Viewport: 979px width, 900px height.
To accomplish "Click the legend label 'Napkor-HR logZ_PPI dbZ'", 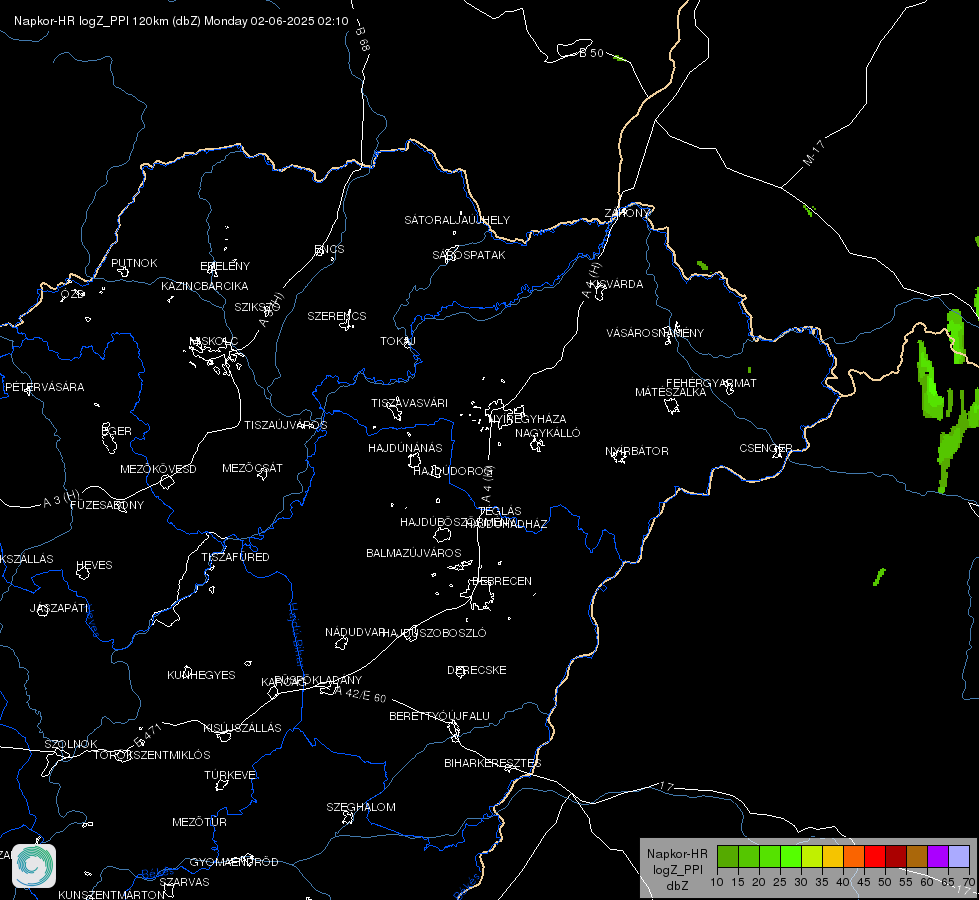I will click(677, 869).
